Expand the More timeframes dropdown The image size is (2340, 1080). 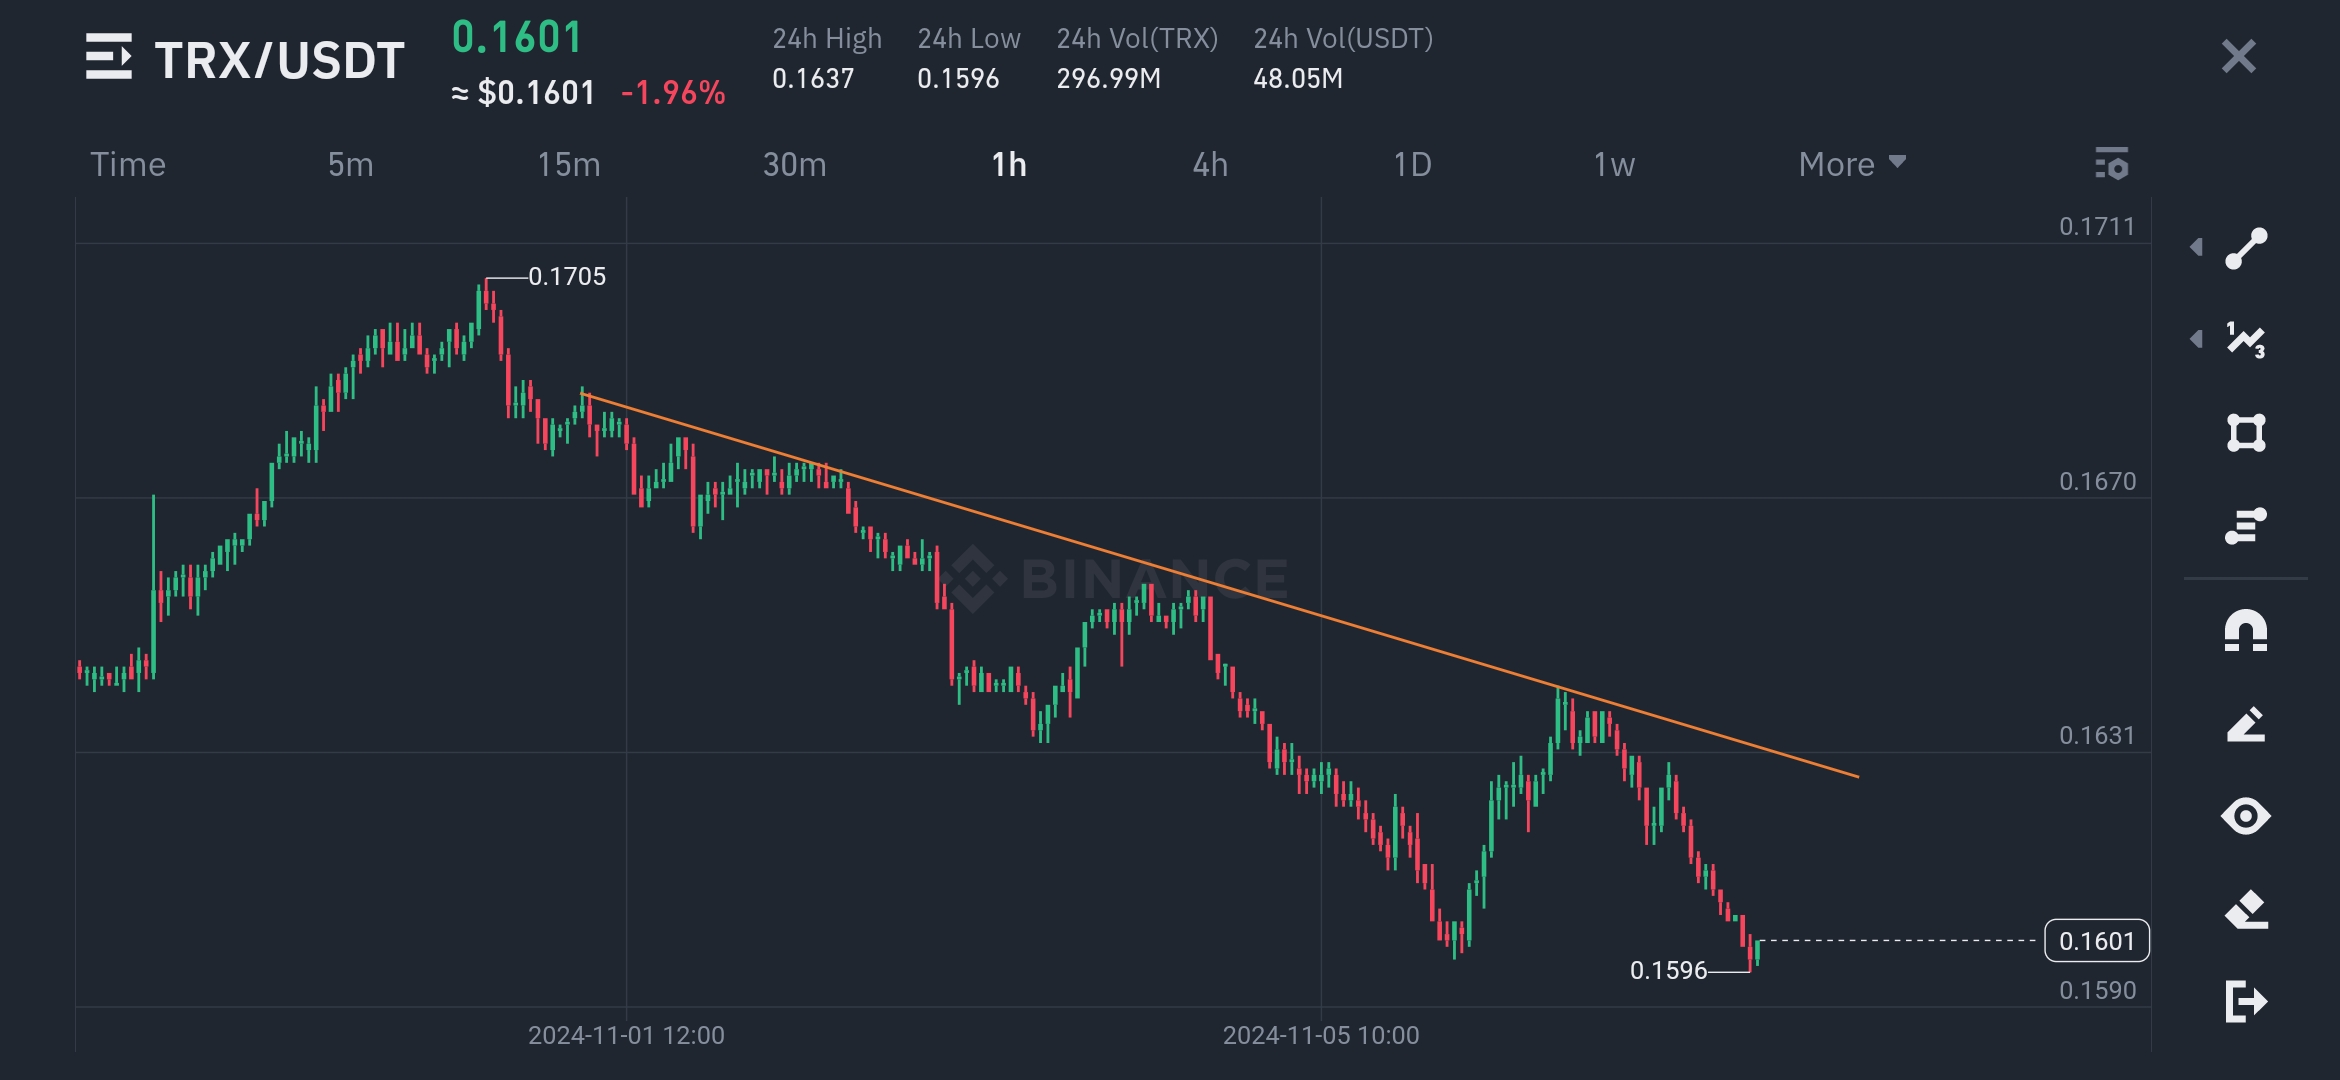[x=1852, y=164]
